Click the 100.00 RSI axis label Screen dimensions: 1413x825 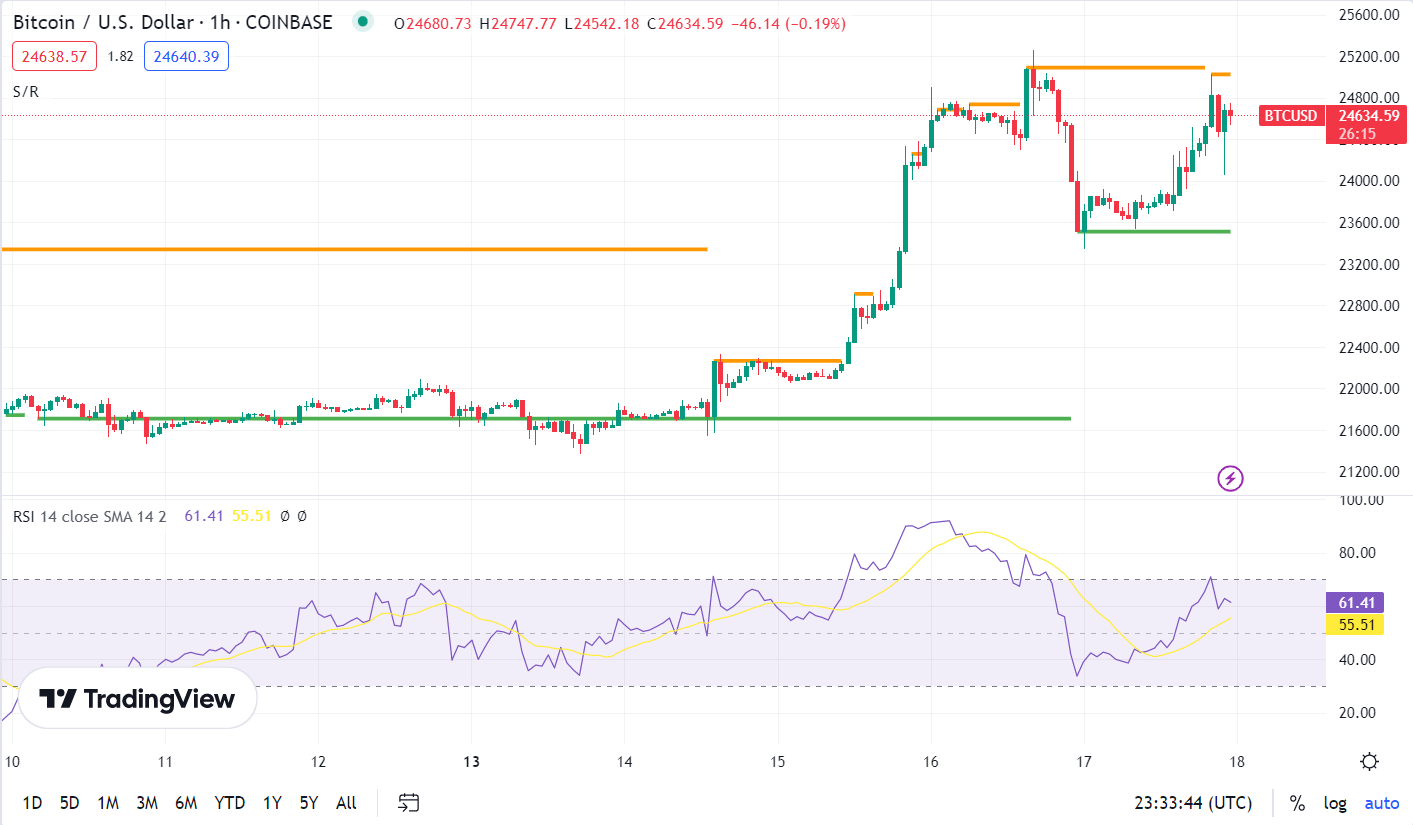[x=1361, y=500]
